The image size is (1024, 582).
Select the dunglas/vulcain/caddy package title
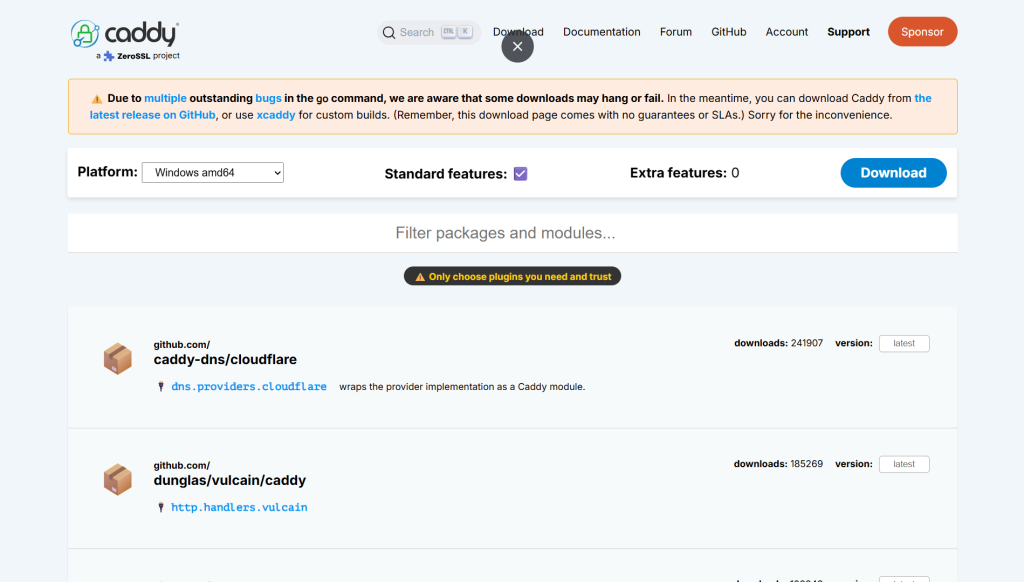pos(229,480)
